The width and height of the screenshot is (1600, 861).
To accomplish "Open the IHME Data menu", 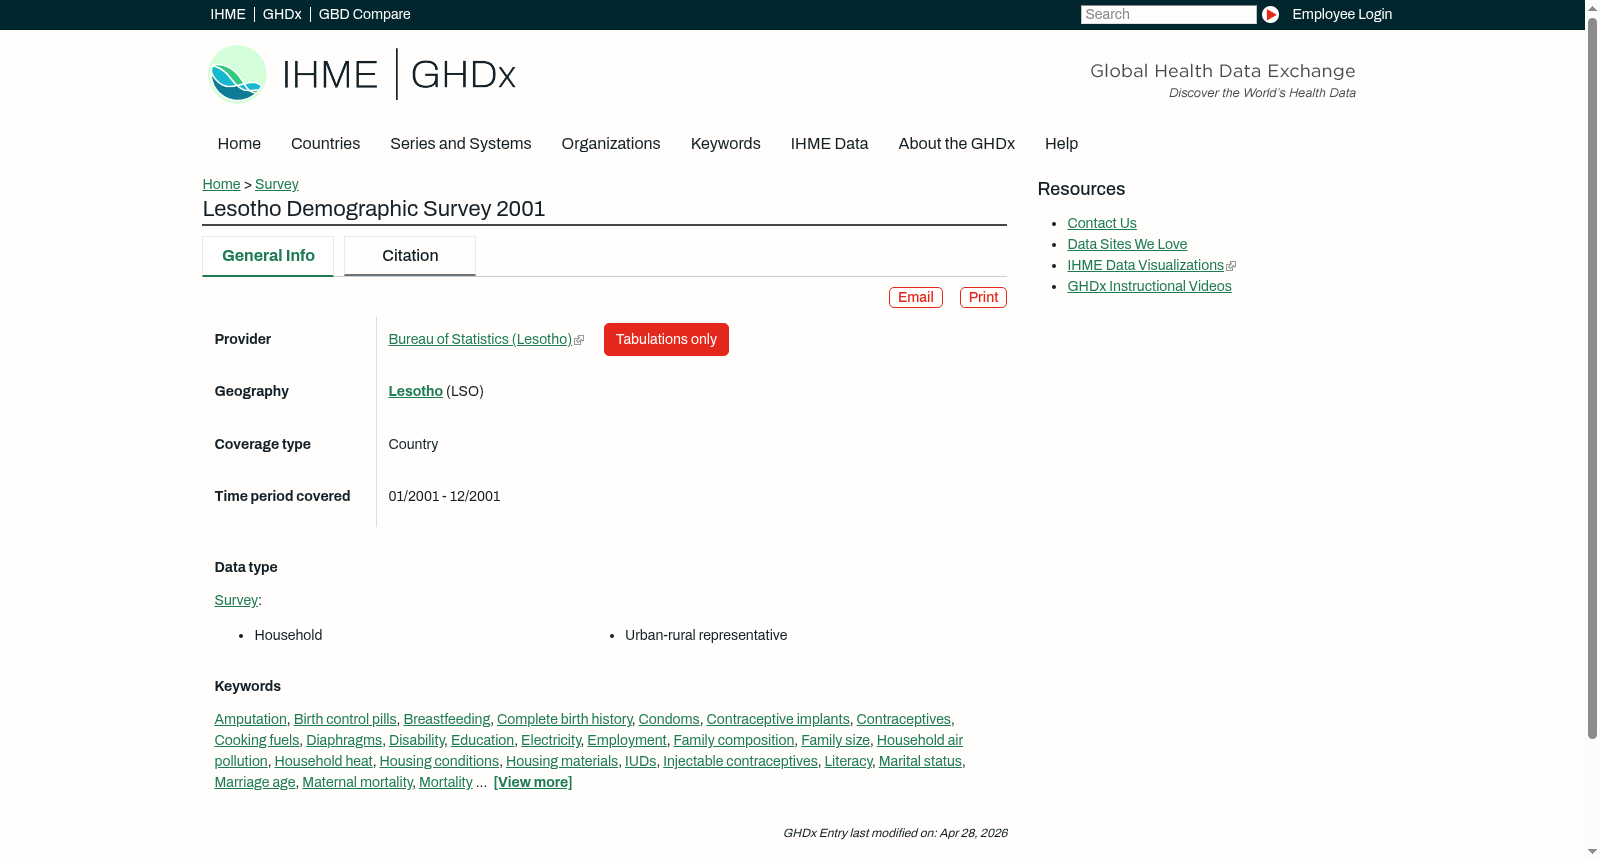I will [x=829, y=144].
